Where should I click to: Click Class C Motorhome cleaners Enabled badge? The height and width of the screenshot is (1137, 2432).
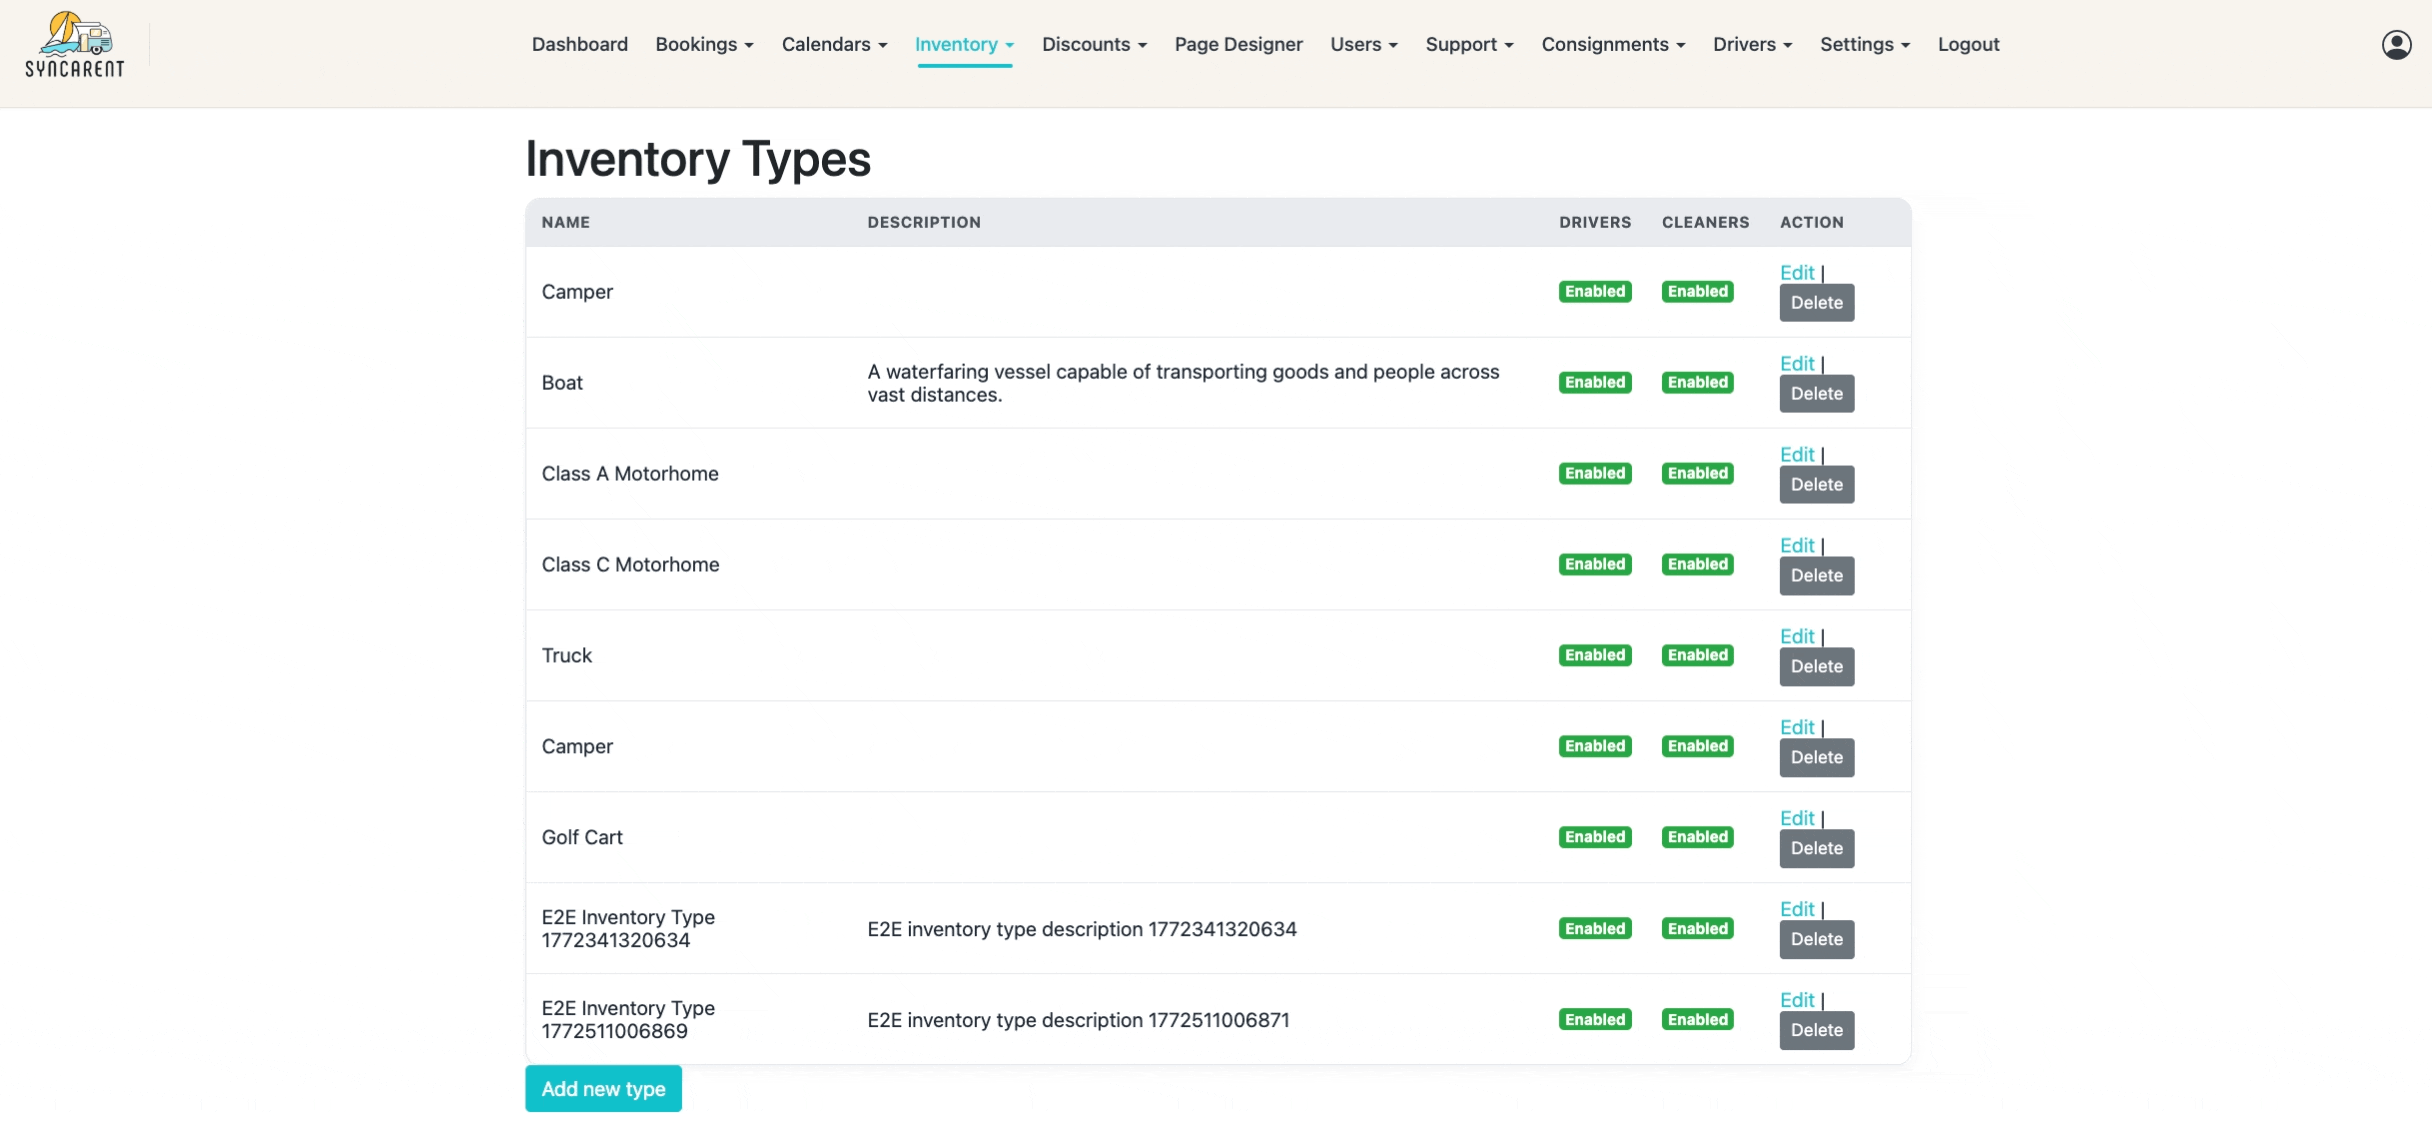pyautogui.click(x=1697, y=564)
